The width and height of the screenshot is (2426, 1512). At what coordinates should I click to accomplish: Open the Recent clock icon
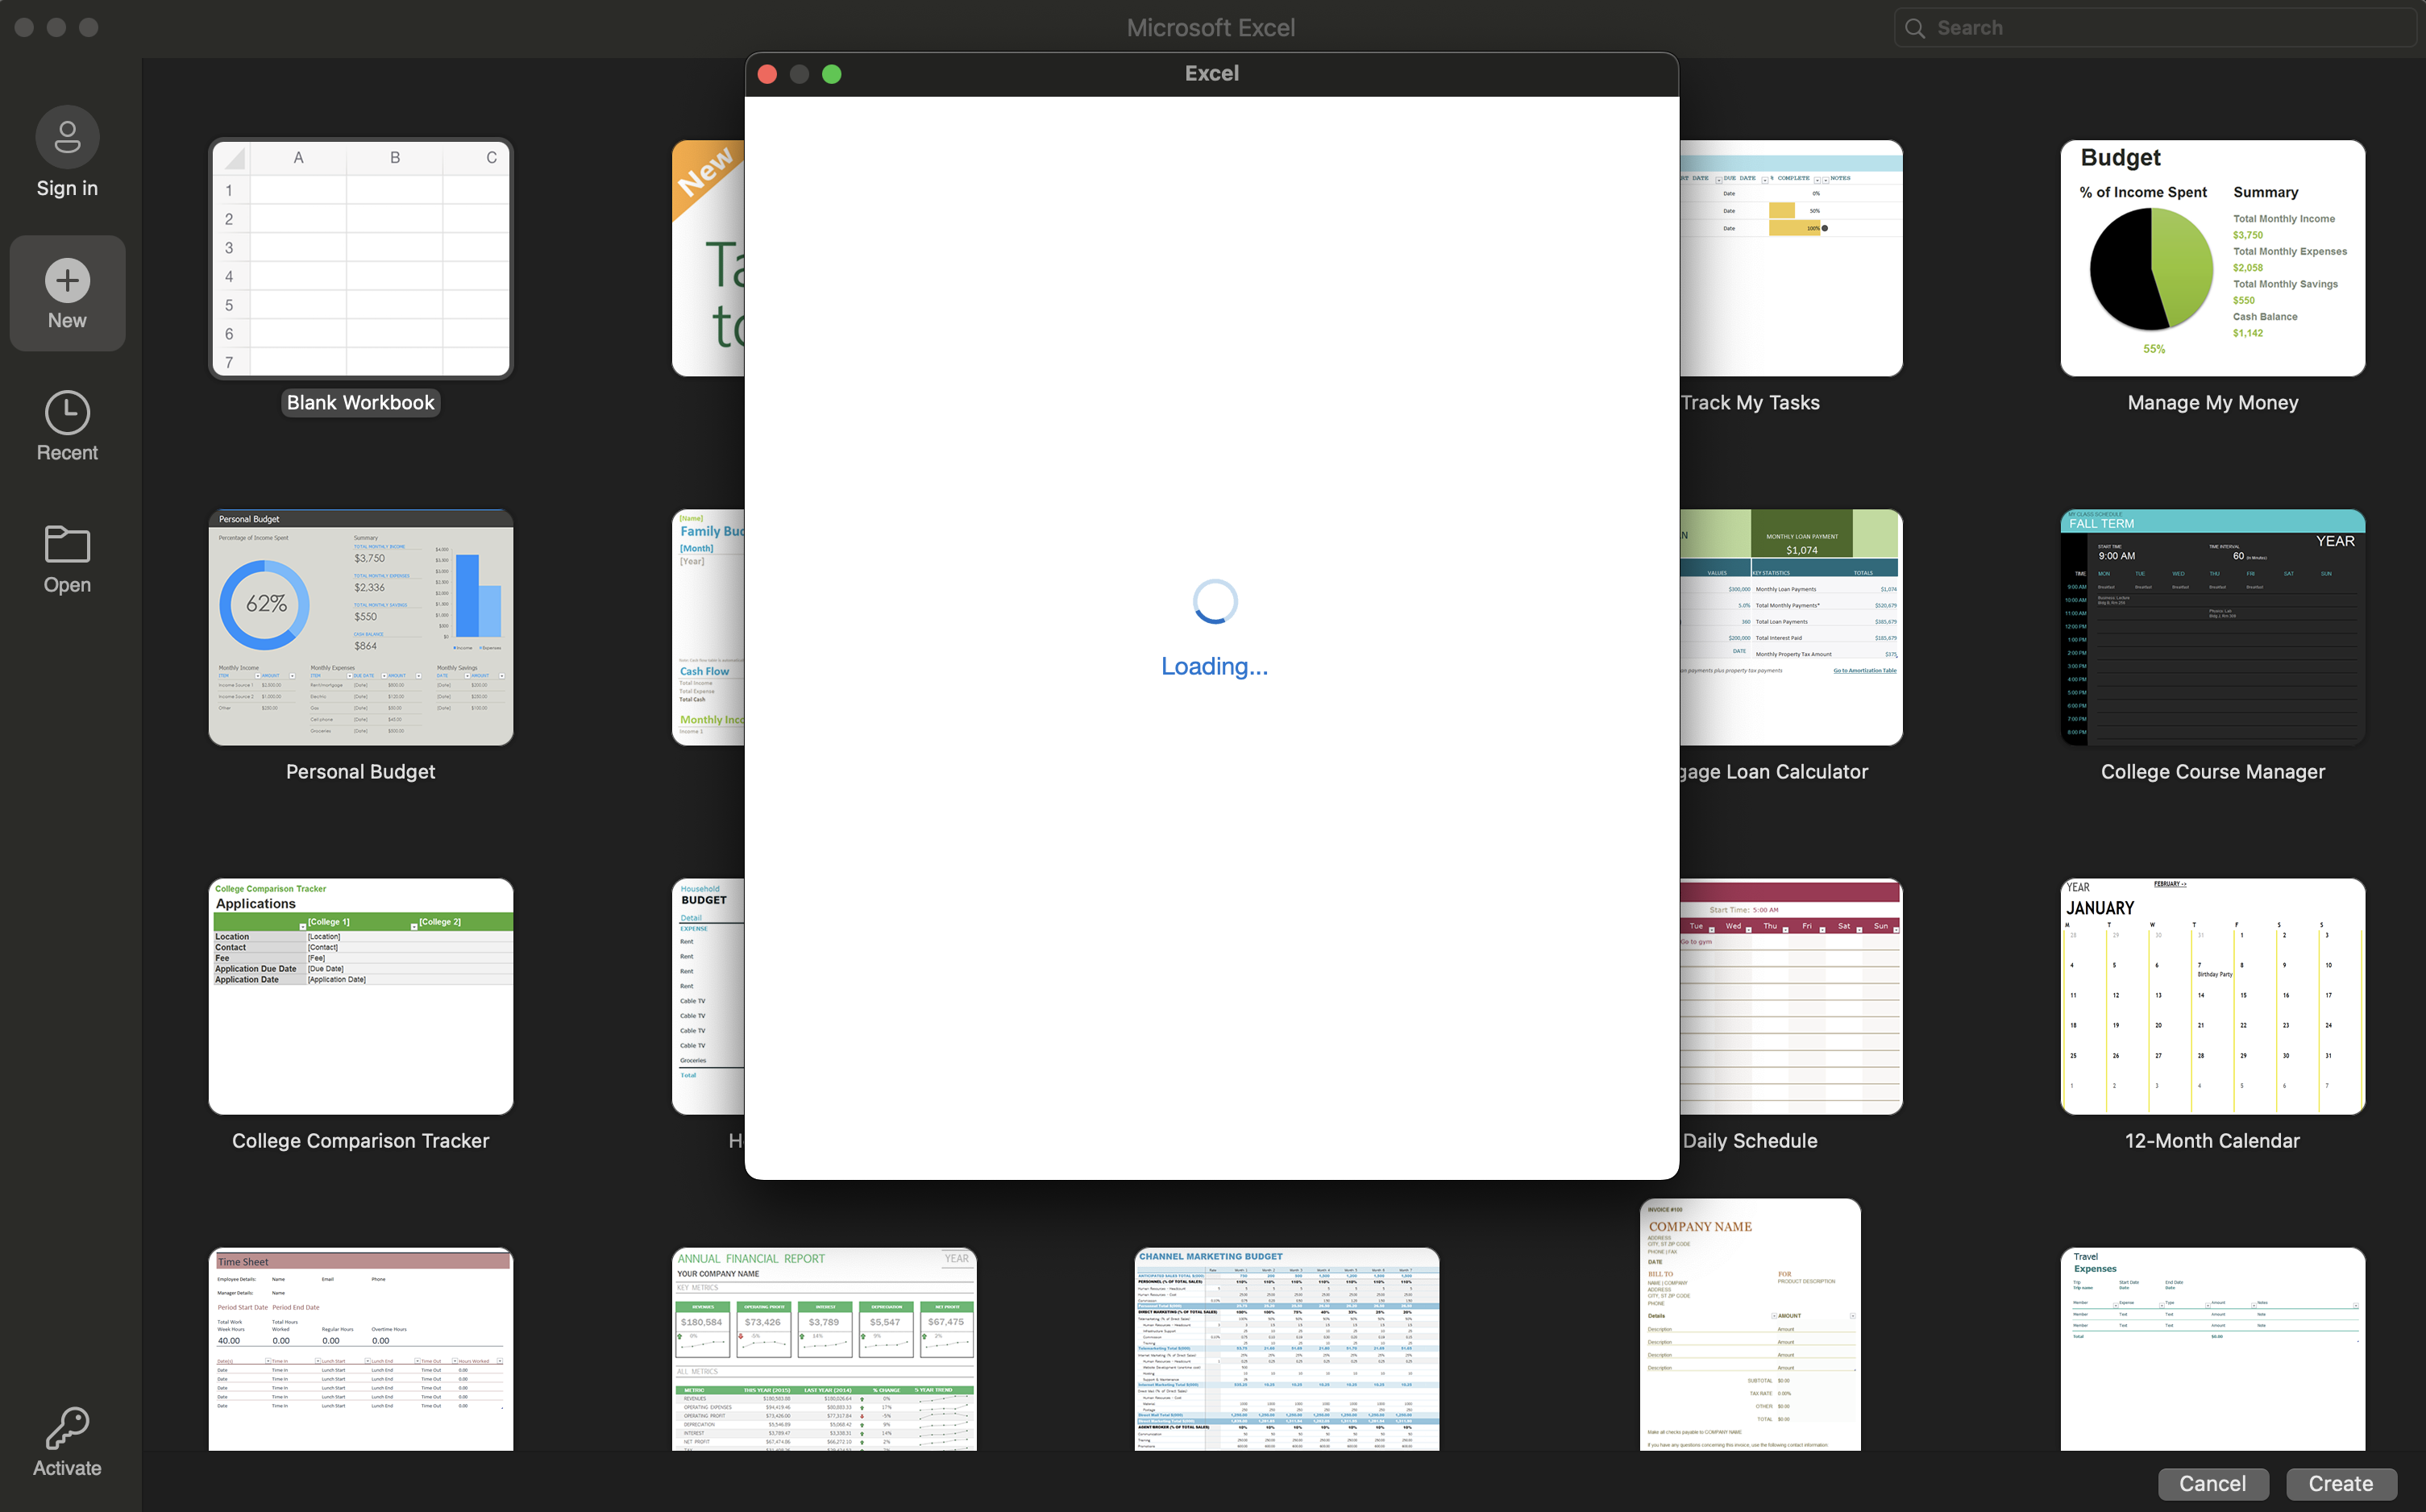point(67,413)
